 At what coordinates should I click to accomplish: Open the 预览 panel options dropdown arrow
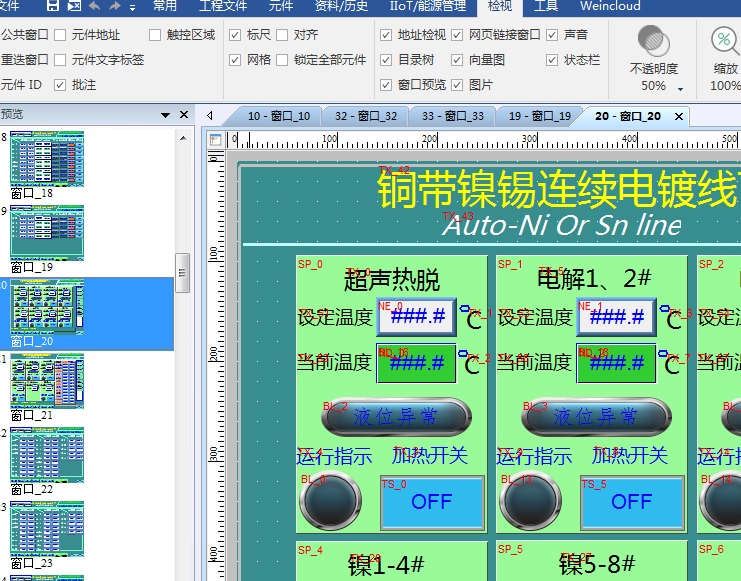click(166, 115)
